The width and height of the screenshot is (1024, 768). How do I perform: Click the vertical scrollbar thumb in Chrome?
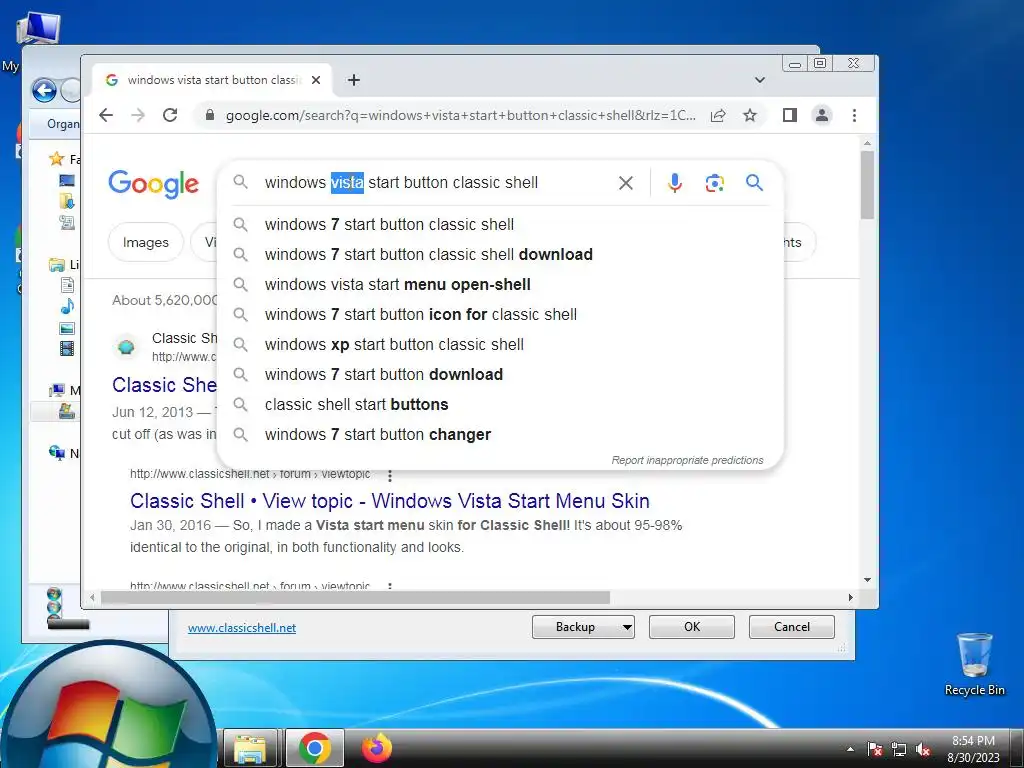coord(867,185)
